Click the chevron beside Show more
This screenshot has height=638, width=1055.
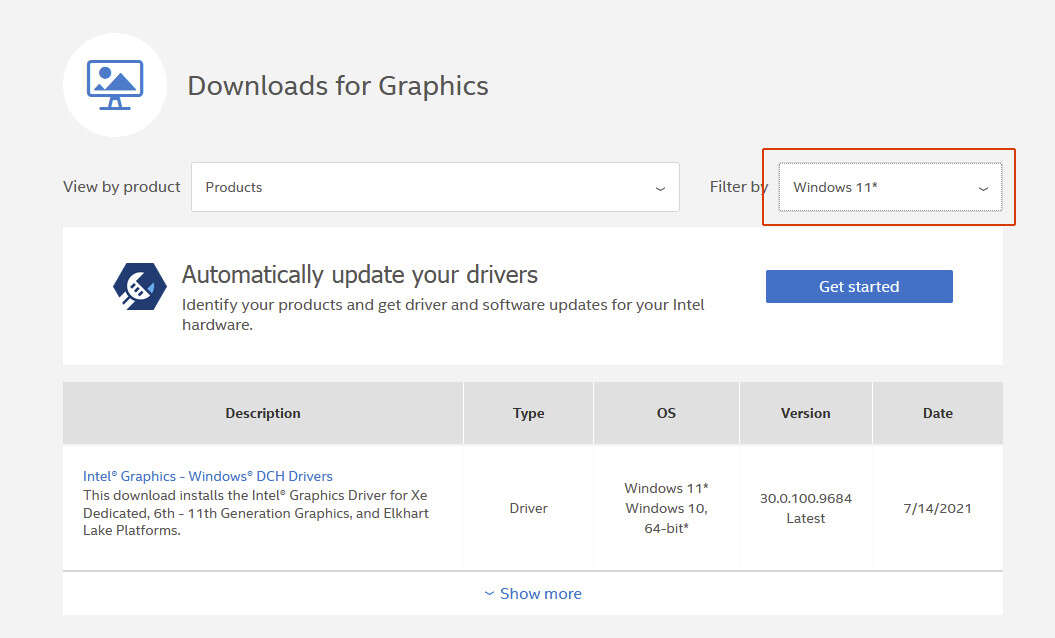[489, 594]
